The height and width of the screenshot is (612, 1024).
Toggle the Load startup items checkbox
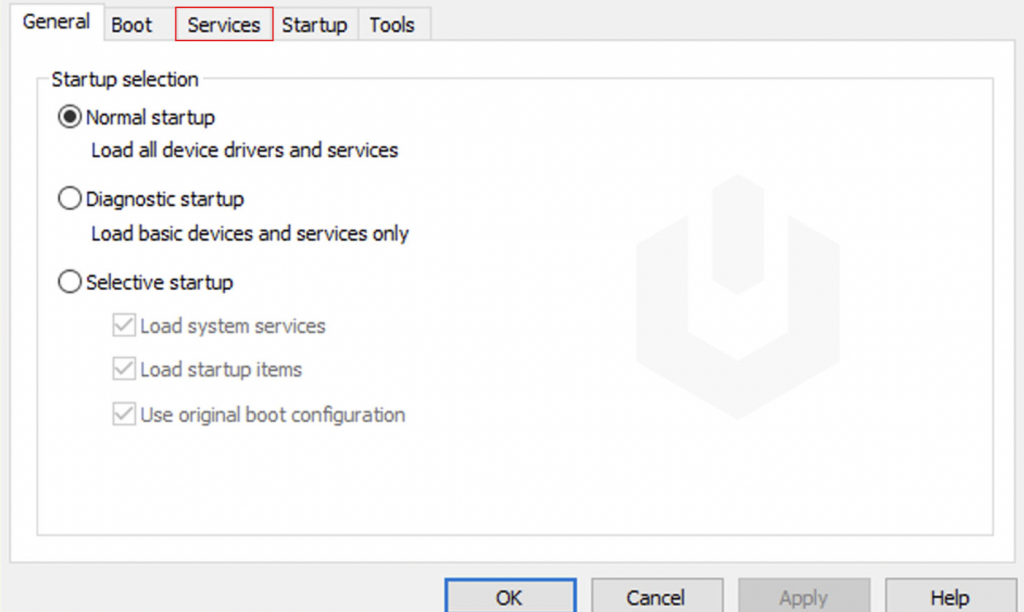pyautogui.click(x=124, y=370)
